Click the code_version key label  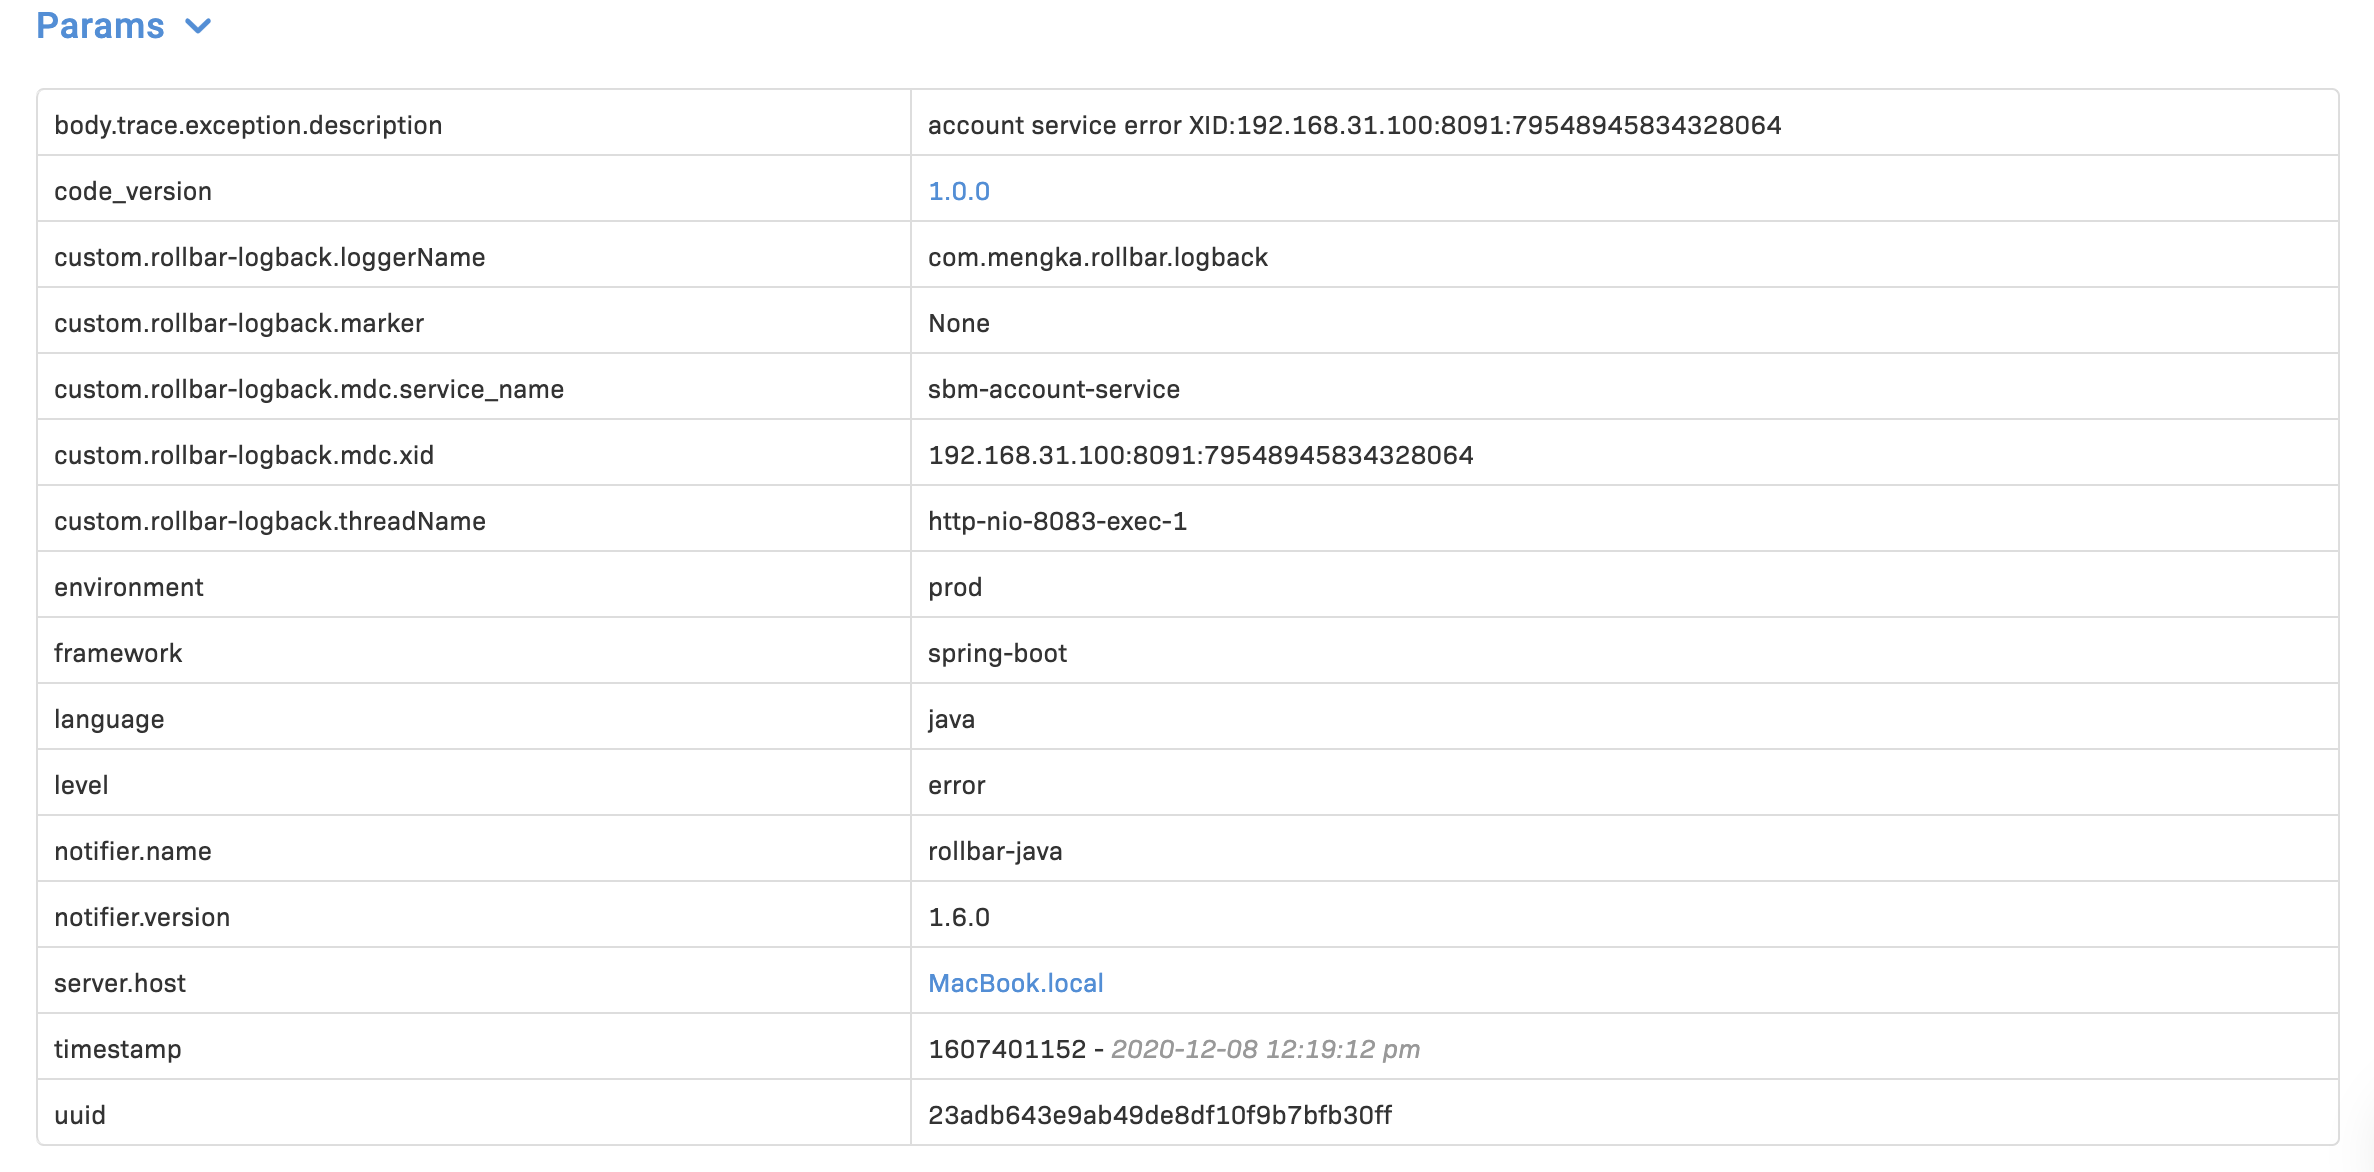(133, 191)
